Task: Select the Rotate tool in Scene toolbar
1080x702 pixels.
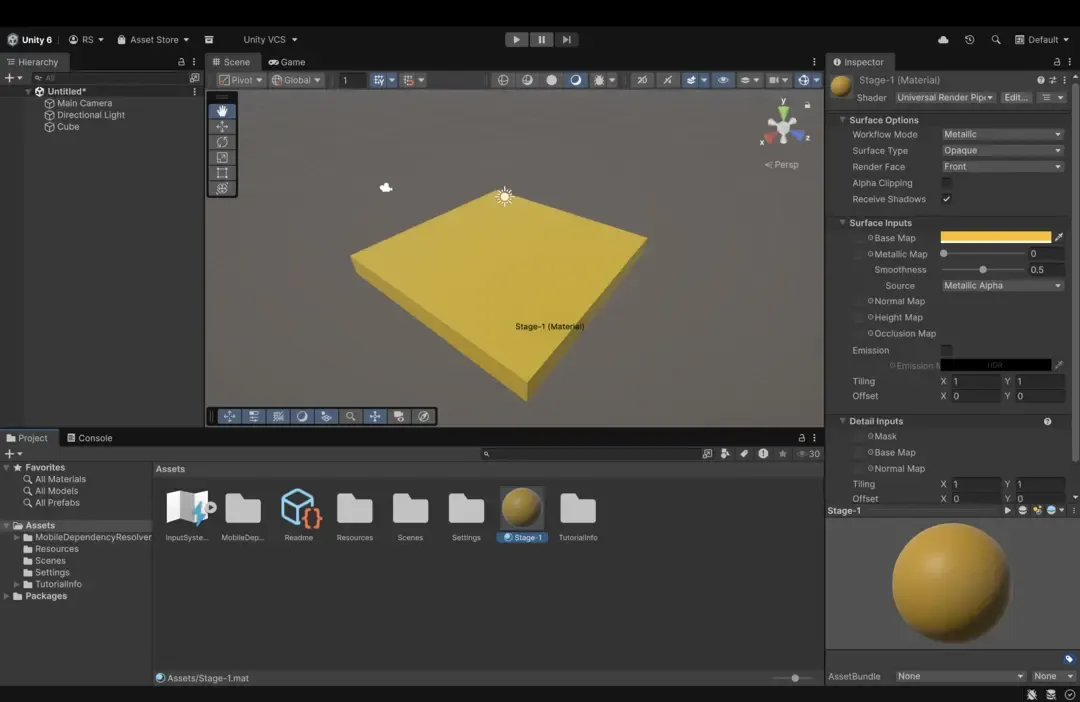Action: click(222, 142)
